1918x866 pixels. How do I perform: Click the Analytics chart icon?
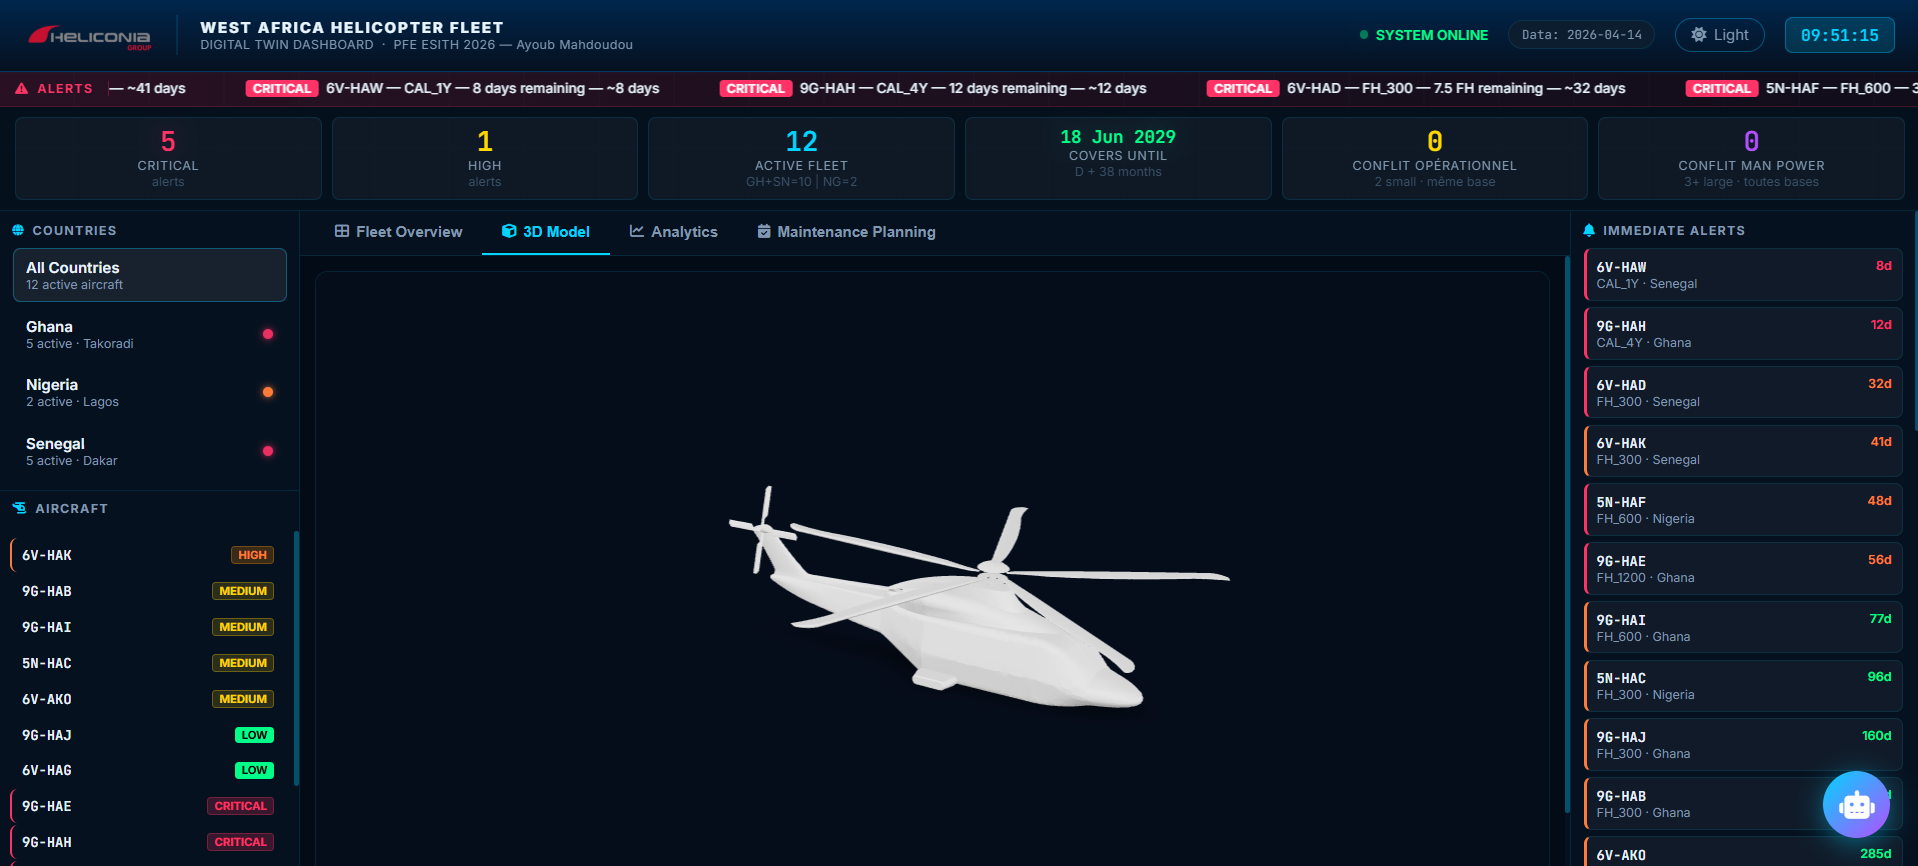click(636, 231)
